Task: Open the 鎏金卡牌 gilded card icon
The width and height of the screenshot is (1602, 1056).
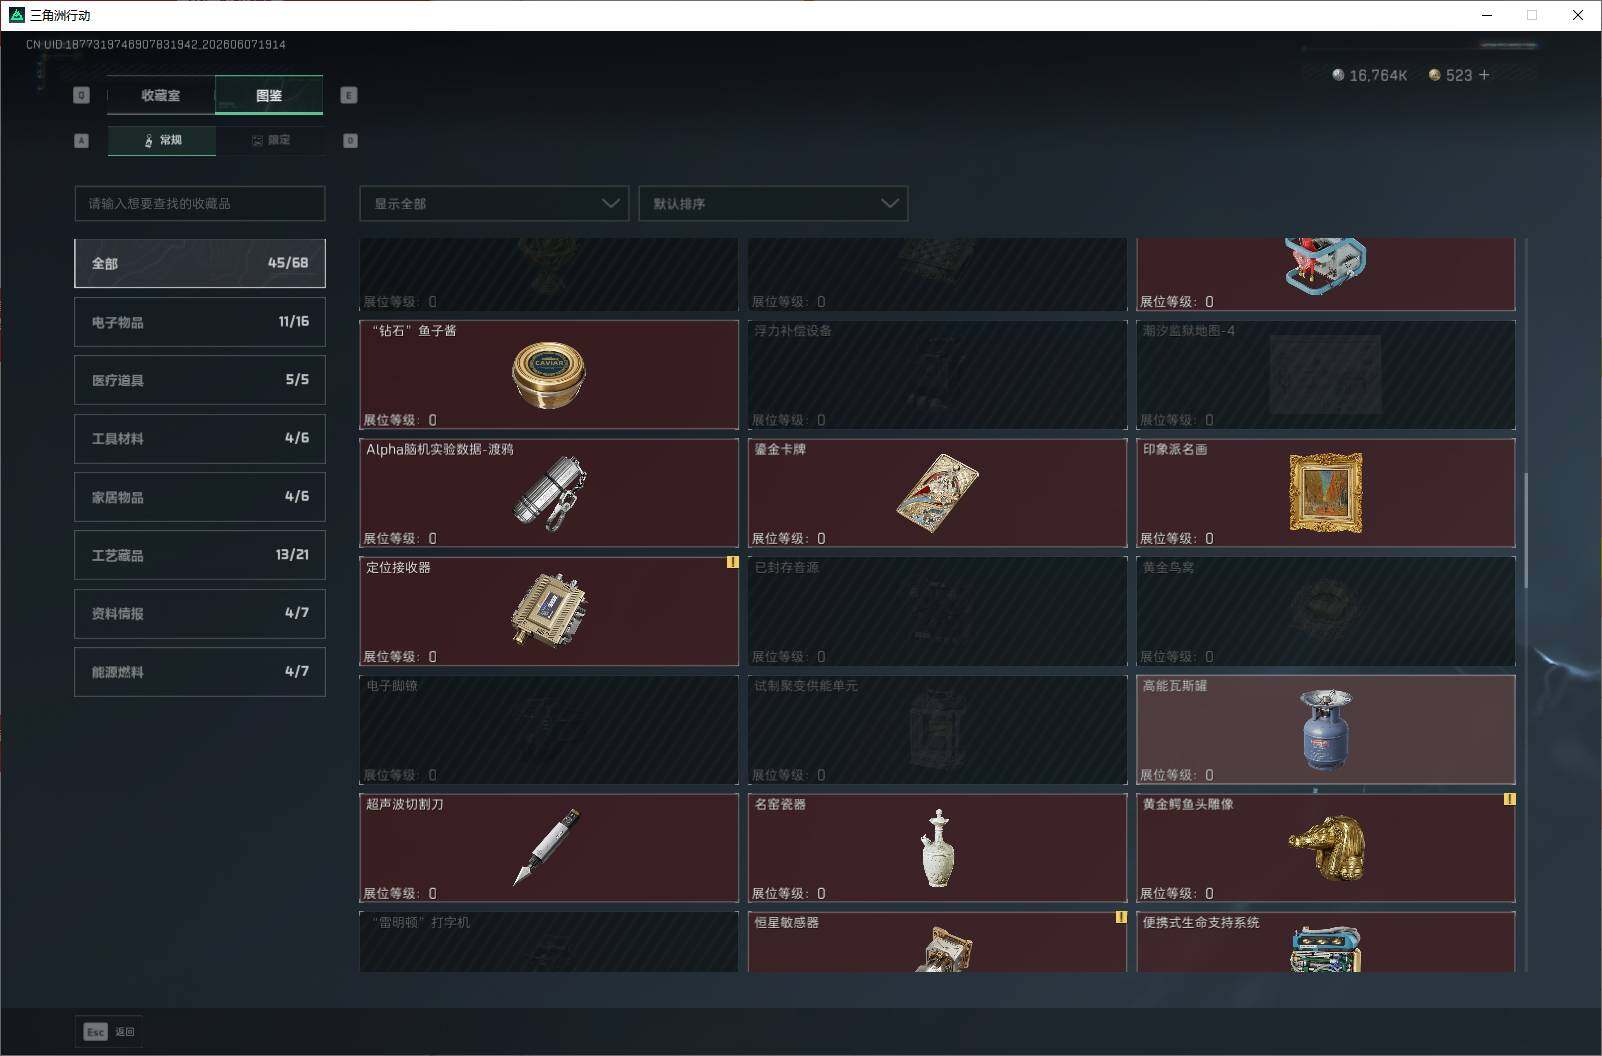Action: pyautogui.click(x=937, y=493)
